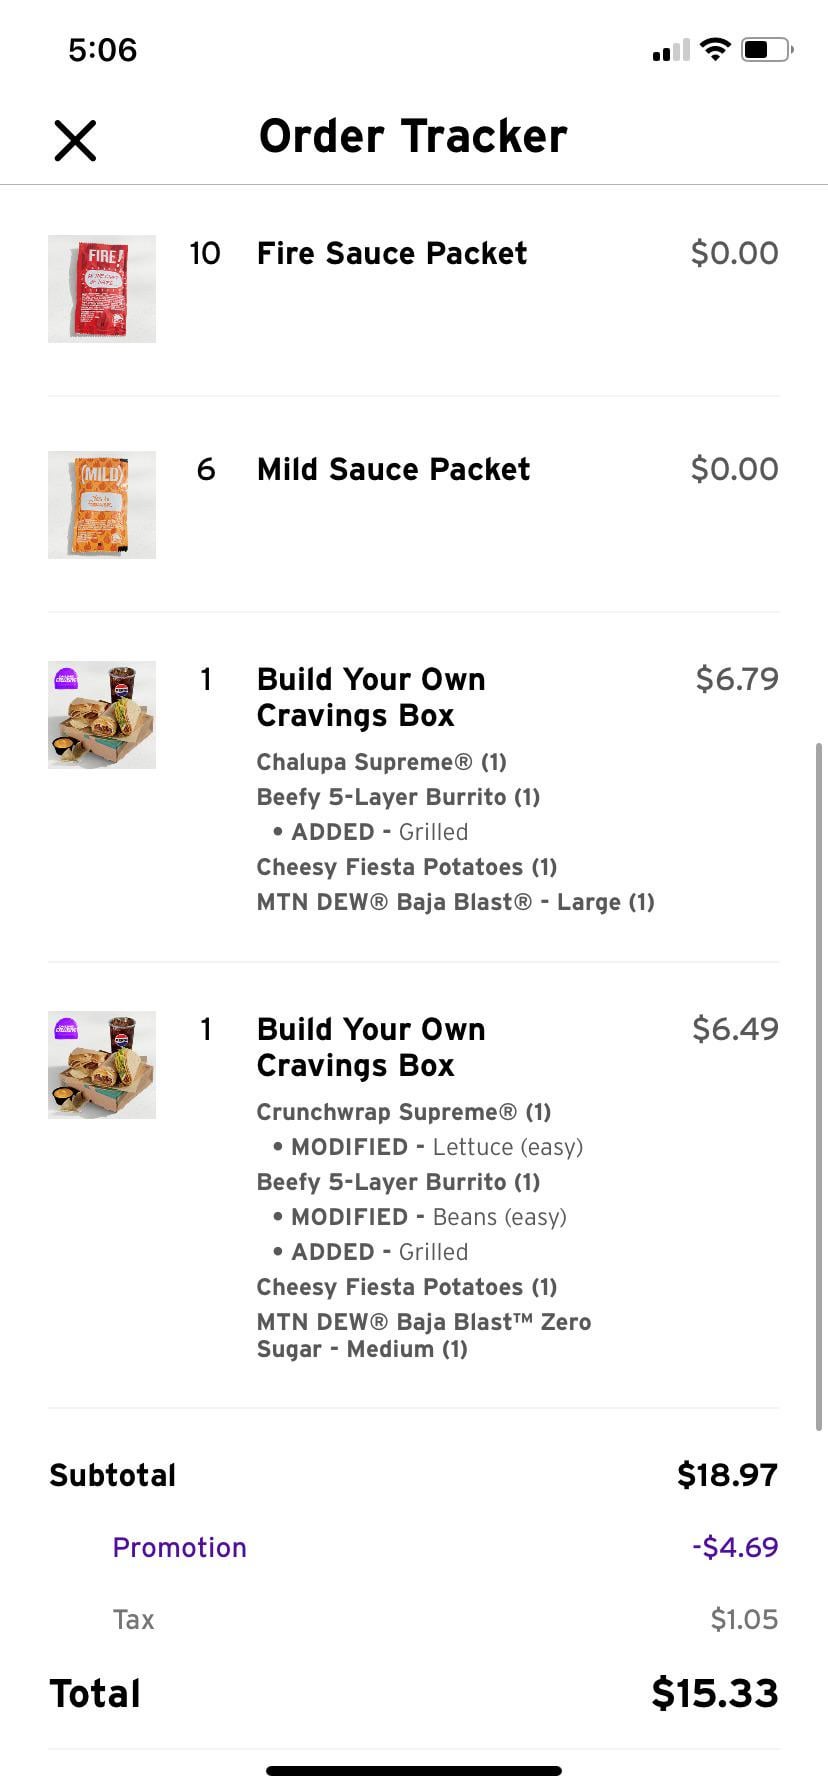This screenshot has width=828, height=1792.
Task: Tap the cellular signal bars icon
Action: pos(671,50)
